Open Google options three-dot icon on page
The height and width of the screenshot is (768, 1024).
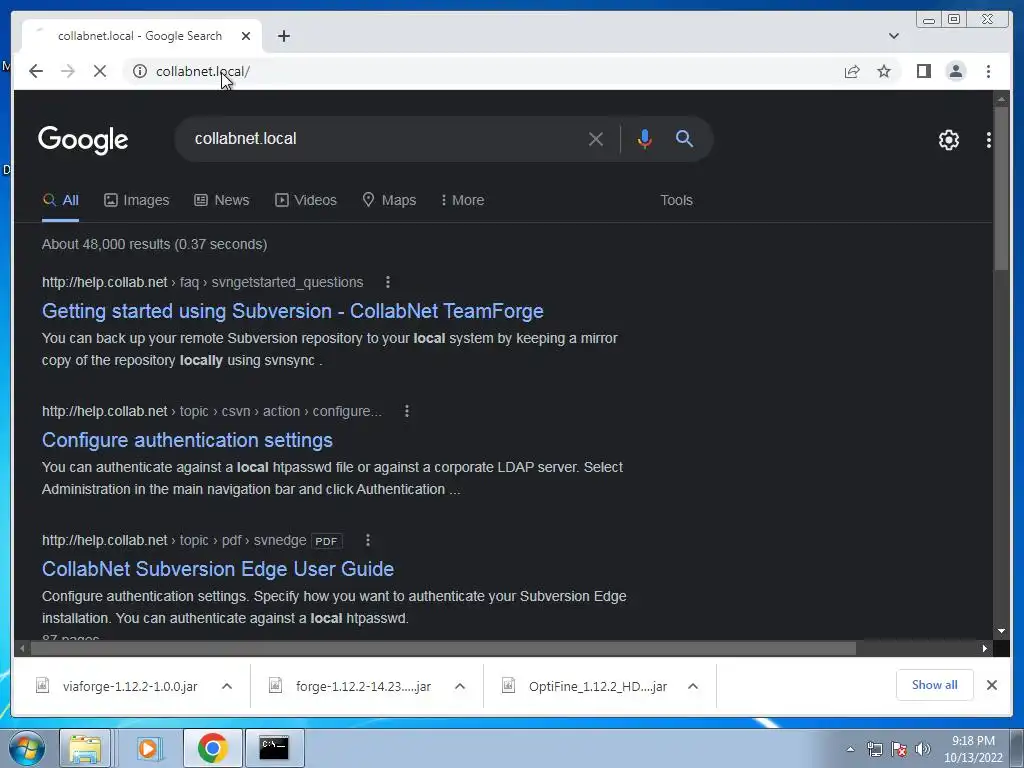pyautogui.click(x=988, y=140)
